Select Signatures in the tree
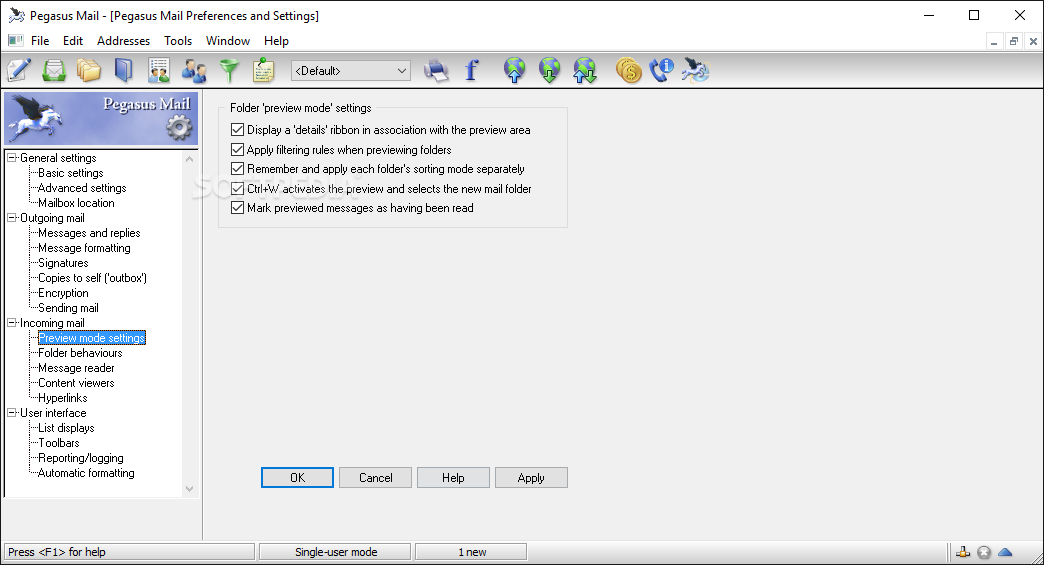Viewport: 1044px width, 565px height. pos(63,263)
